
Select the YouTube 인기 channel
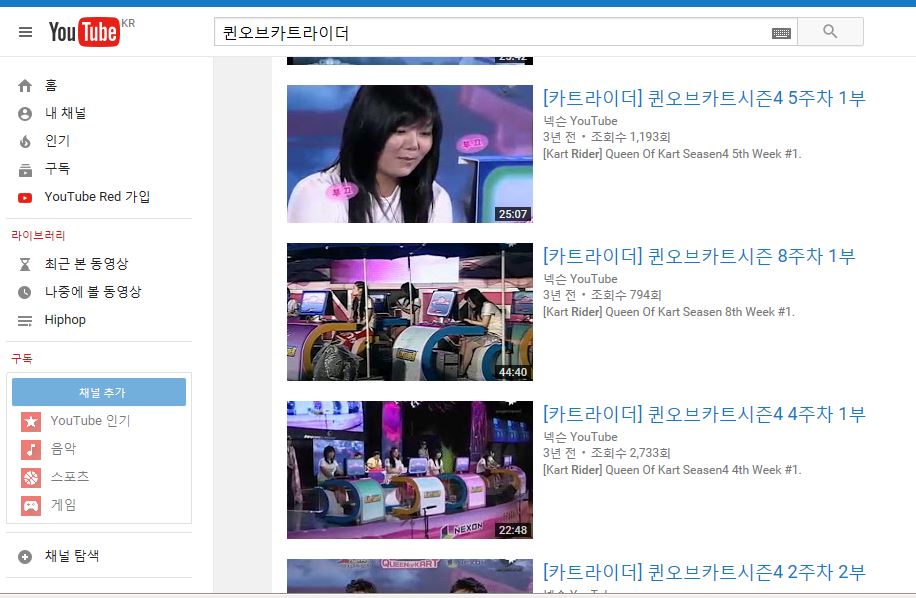(x=90, y=421)
